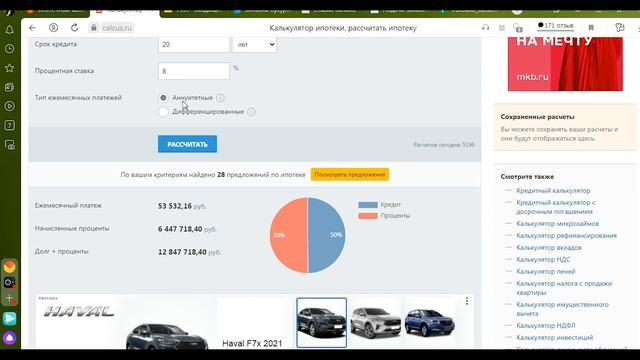Screen dimensions: 640x360
Task: Click the monthly payment value 53 532,16
Action: coord(175,206)
